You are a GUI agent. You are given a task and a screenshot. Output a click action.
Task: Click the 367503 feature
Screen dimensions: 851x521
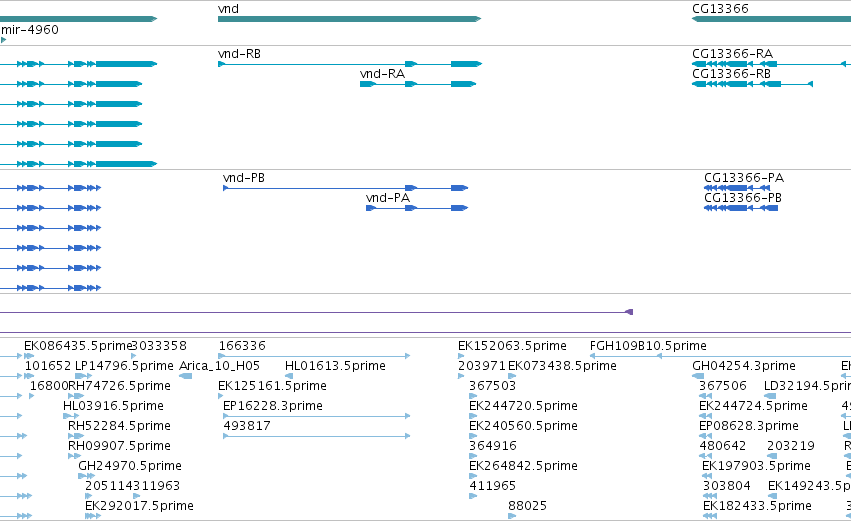point(473,396)
